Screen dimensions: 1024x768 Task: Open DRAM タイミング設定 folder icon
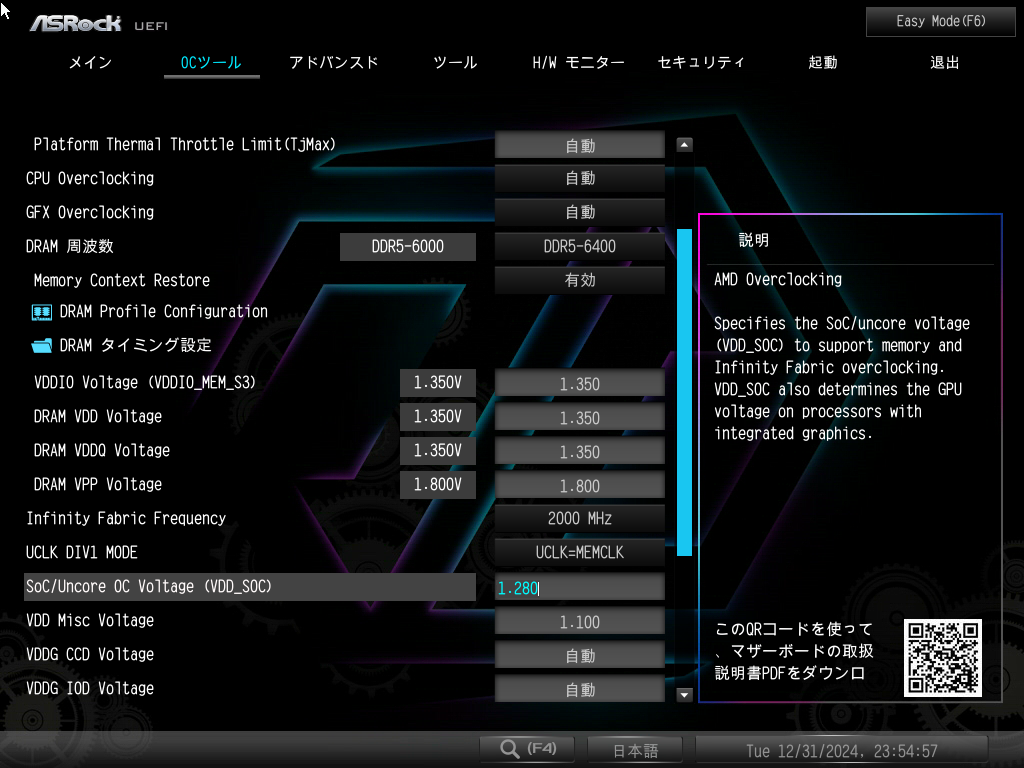click(42, 345)
